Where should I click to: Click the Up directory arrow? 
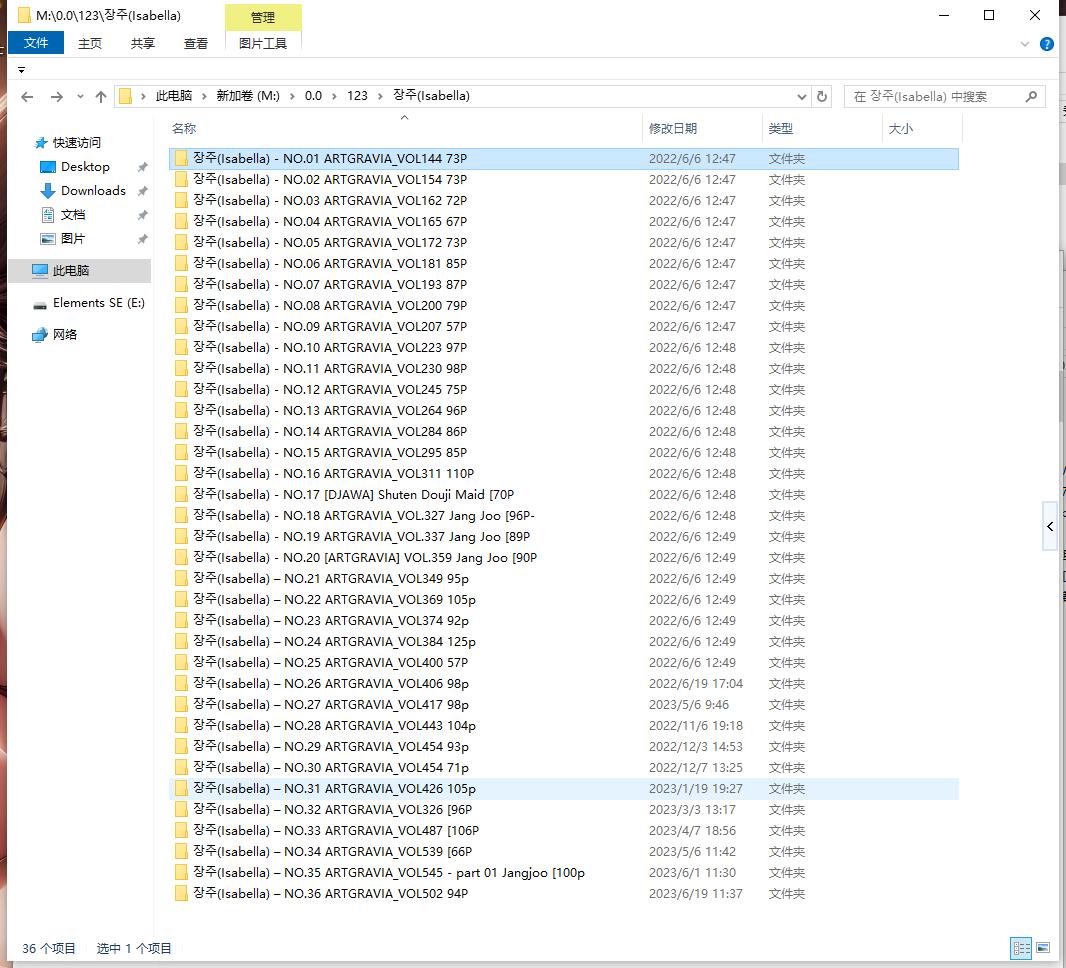(x=101, y=97)
